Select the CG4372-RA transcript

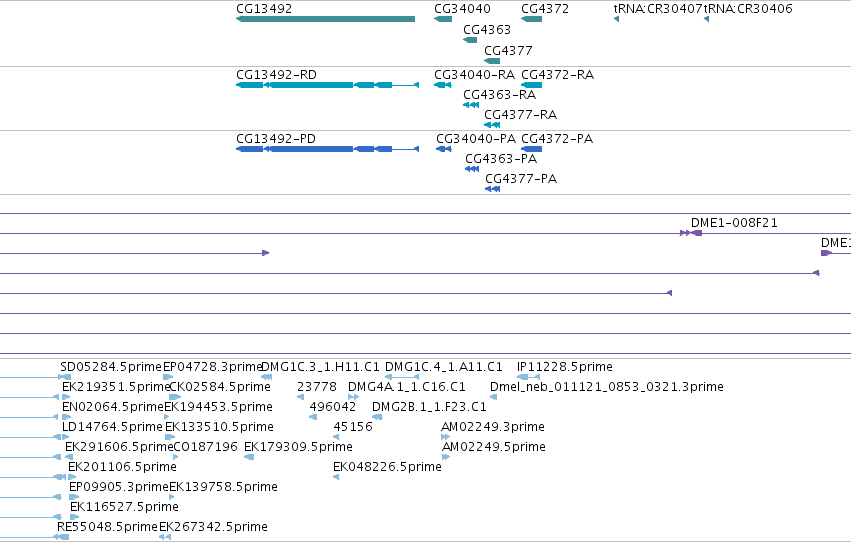[531, 85]
